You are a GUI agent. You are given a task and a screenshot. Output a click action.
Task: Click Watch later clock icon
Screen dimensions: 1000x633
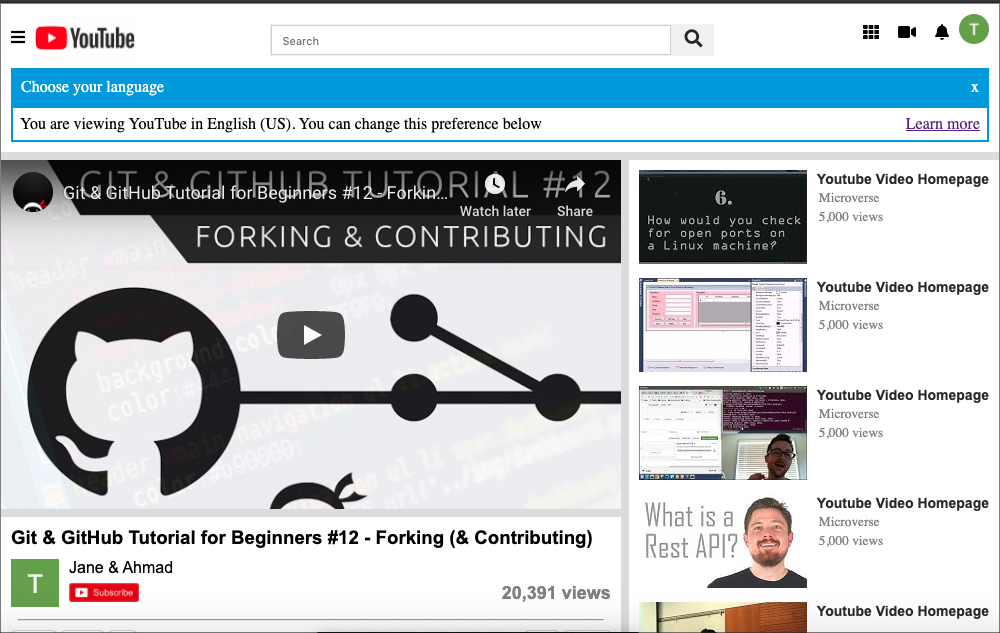(x=495, y=185)
